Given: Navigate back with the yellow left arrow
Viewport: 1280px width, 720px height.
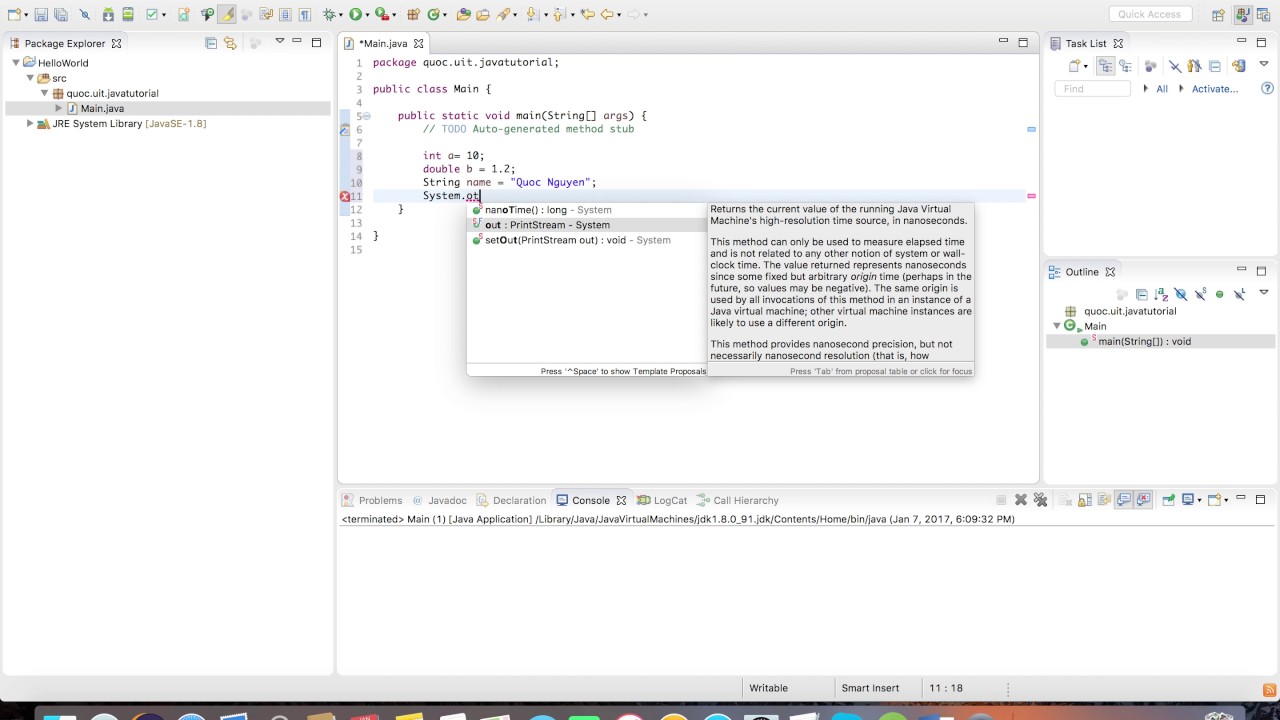Looking at the screenshot, I should [606, 14].
